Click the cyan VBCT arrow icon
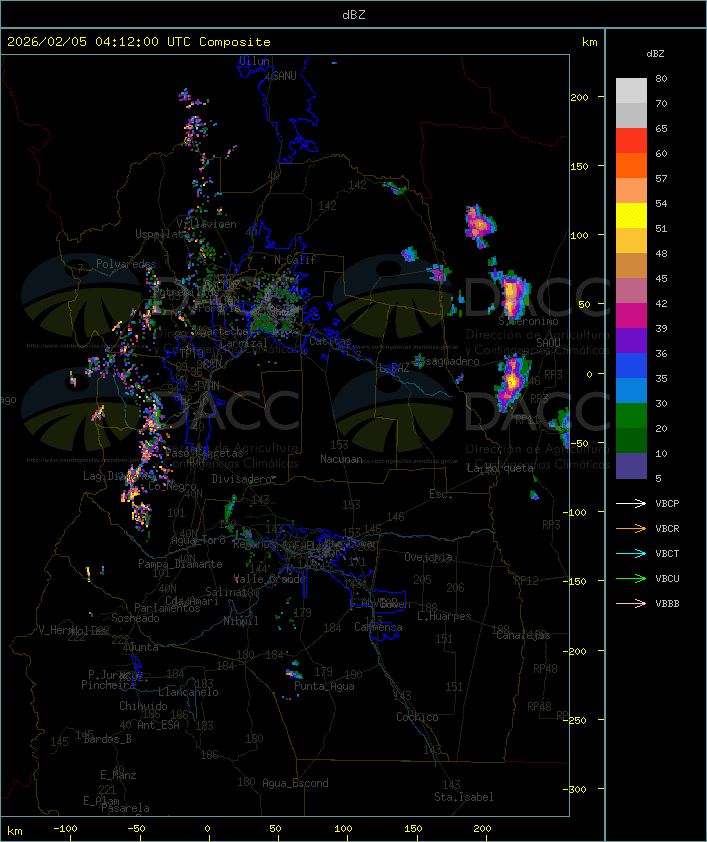 (631, 553)
